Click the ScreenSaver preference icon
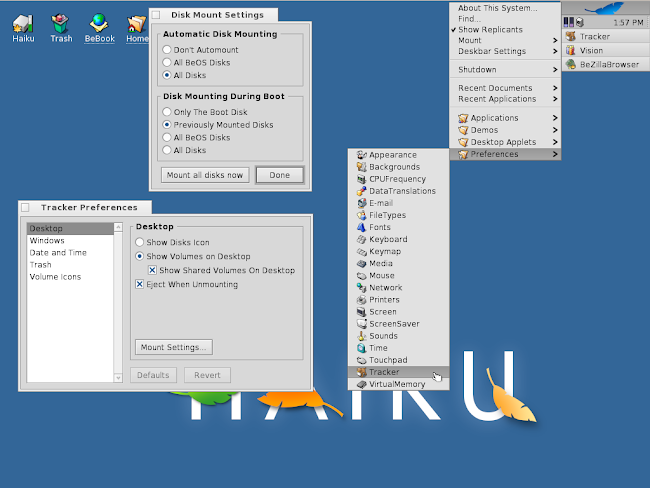This screenshot has width=650, height=488. [361, 323]
